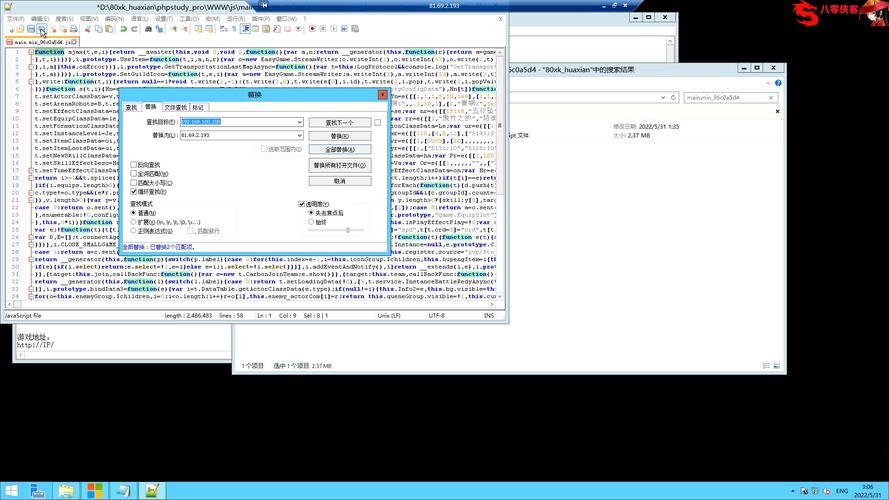Click the Save All toolbar icon
Viewport: 889px width, 500px height.
point(41,29)
